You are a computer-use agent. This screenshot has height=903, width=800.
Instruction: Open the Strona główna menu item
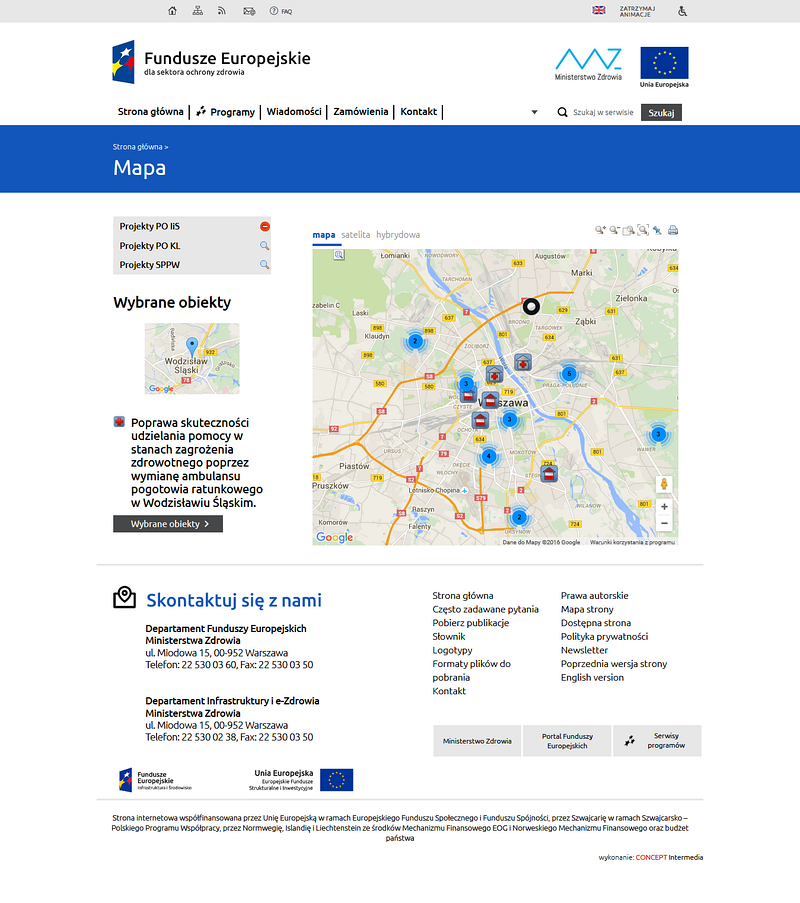point(150,112)
